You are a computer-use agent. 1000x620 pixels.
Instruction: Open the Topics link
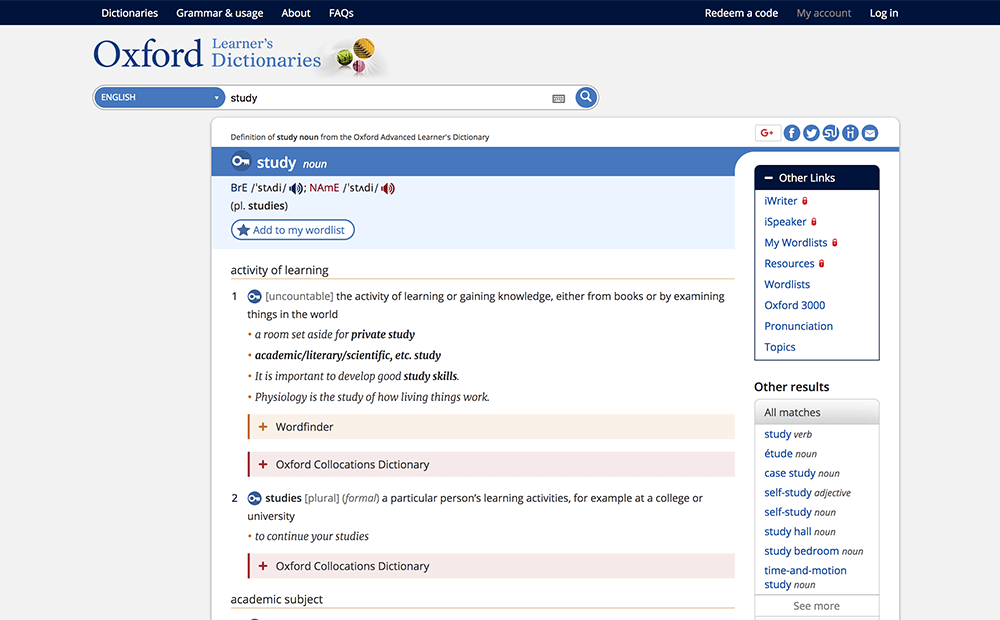click(780, 347)
